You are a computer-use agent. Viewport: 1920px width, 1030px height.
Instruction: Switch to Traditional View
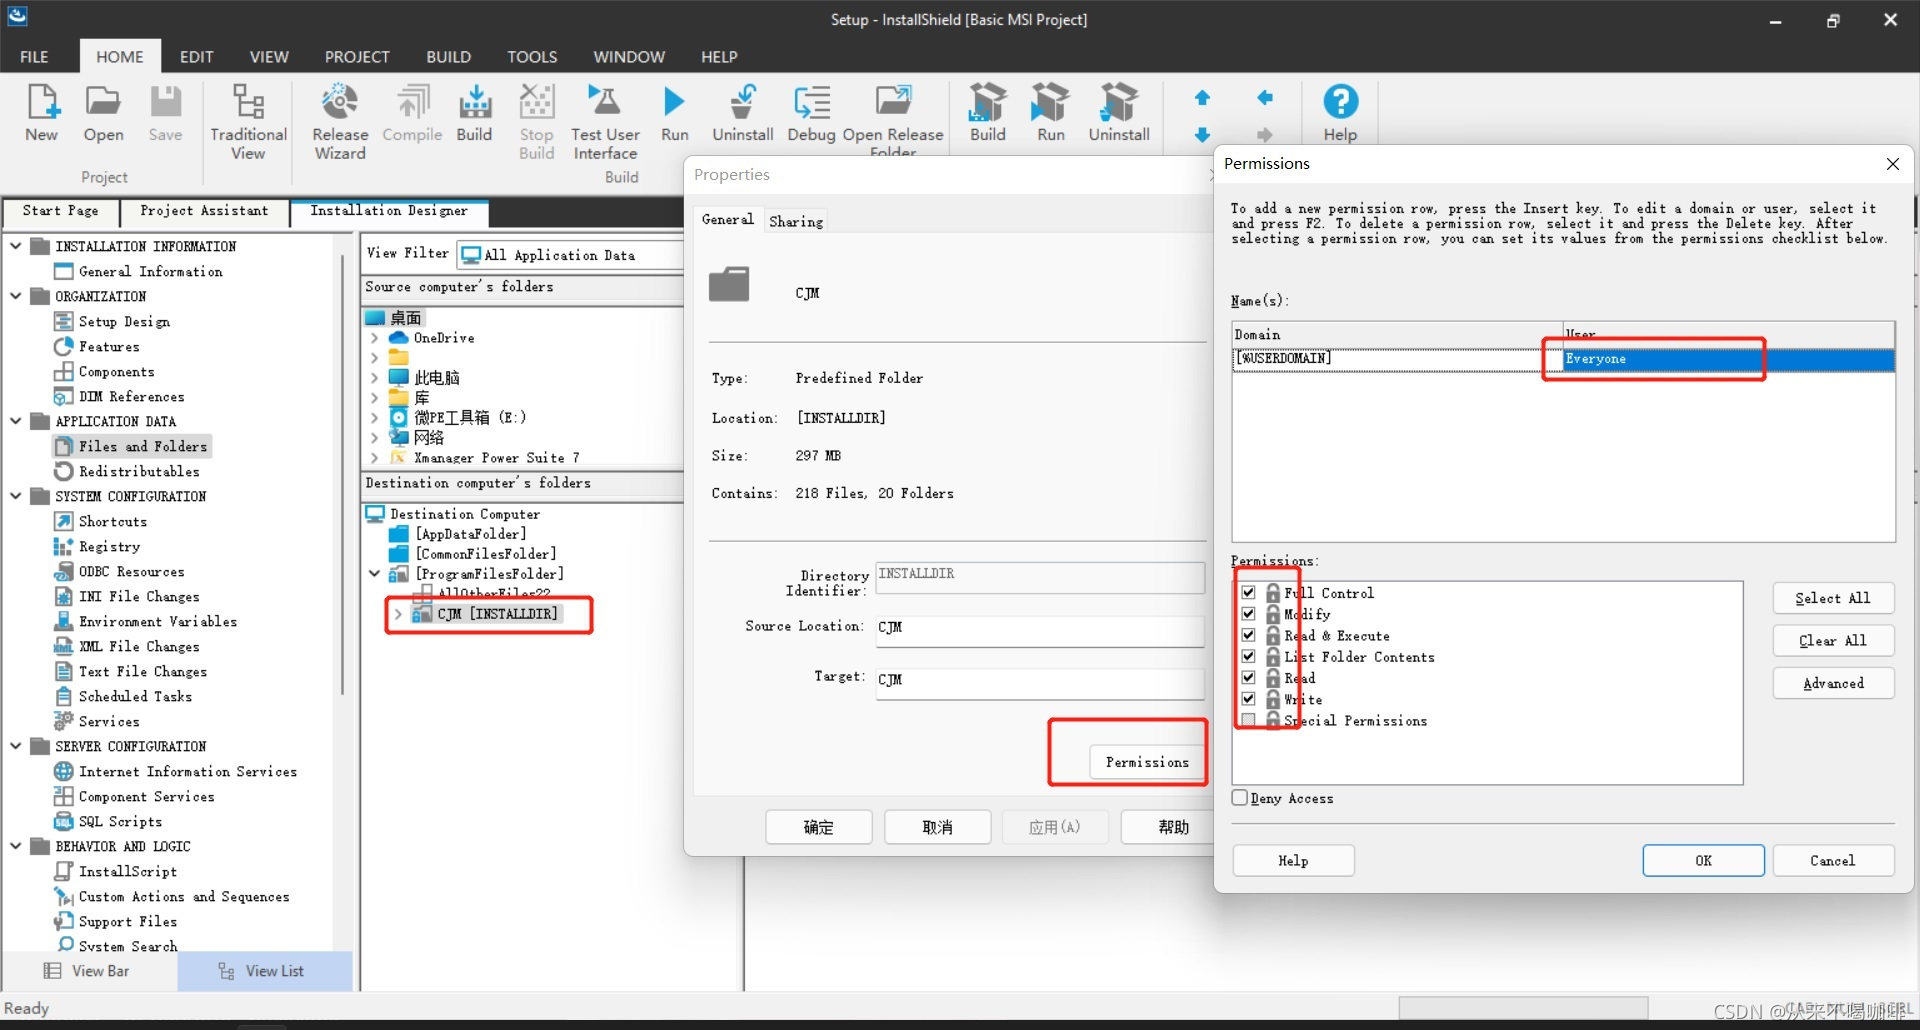tap(248, 122)
